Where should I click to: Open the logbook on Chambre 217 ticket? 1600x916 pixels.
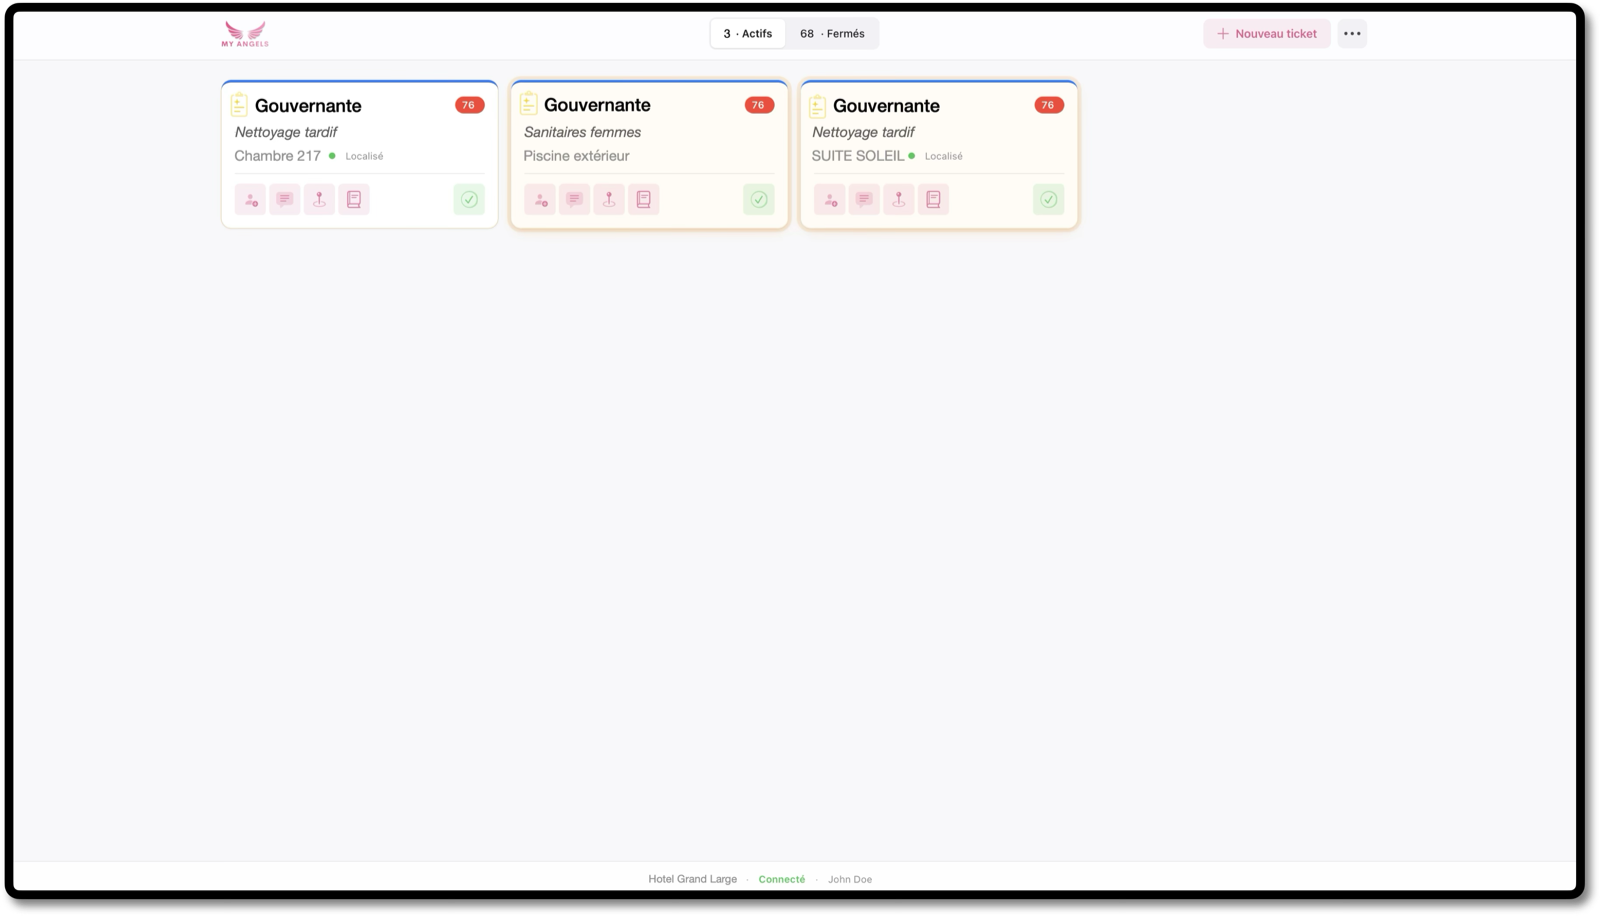354,199
